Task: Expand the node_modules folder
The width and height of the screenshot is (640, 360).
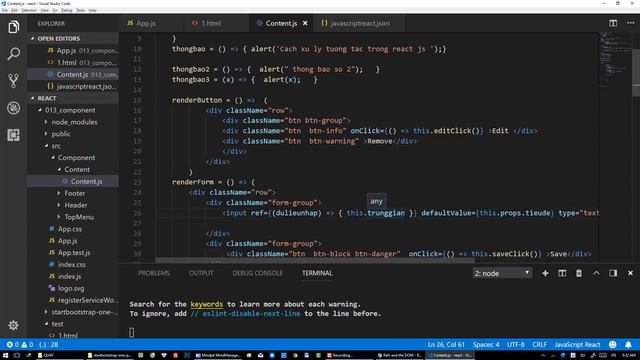Action: [74, 122]
